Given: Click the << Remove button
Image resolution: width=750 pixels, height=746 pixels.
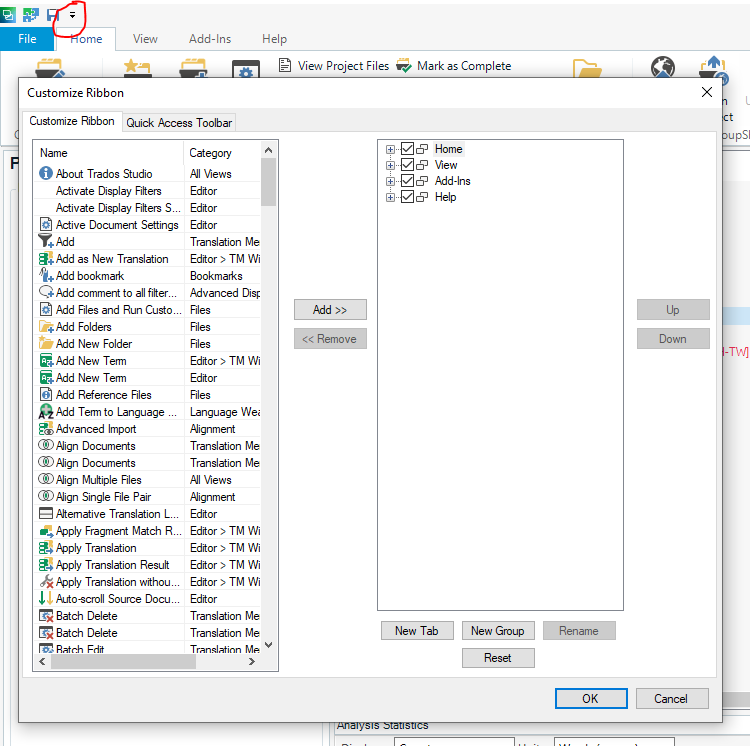Looking at the screenshot, I should pyautogui.click(x=330, y=339).
